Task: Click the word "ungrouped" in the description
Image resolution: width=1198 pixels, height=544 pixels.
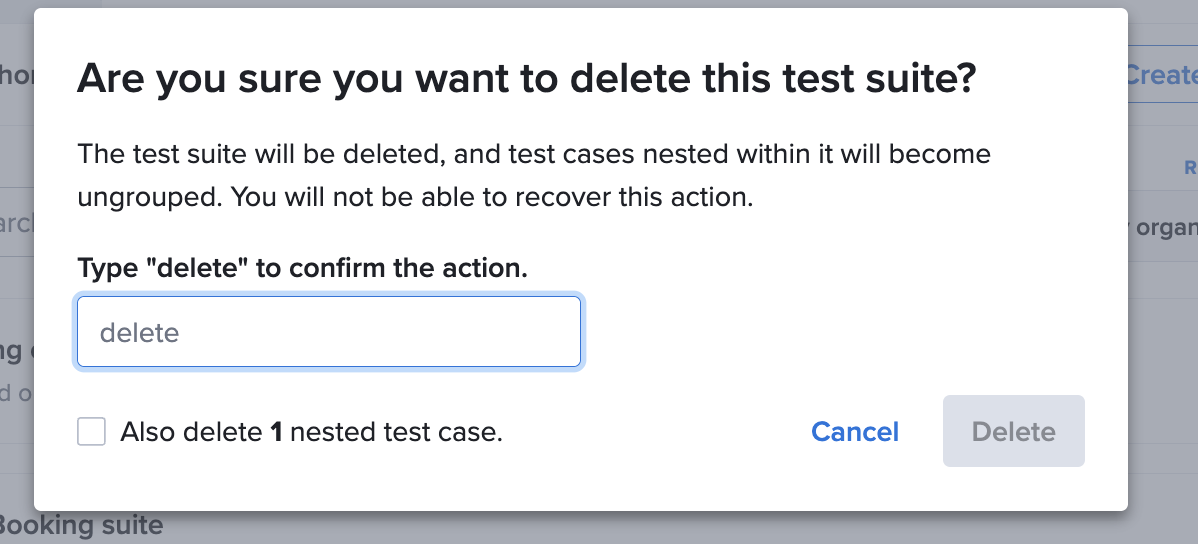Action: [x=148, y=197]
